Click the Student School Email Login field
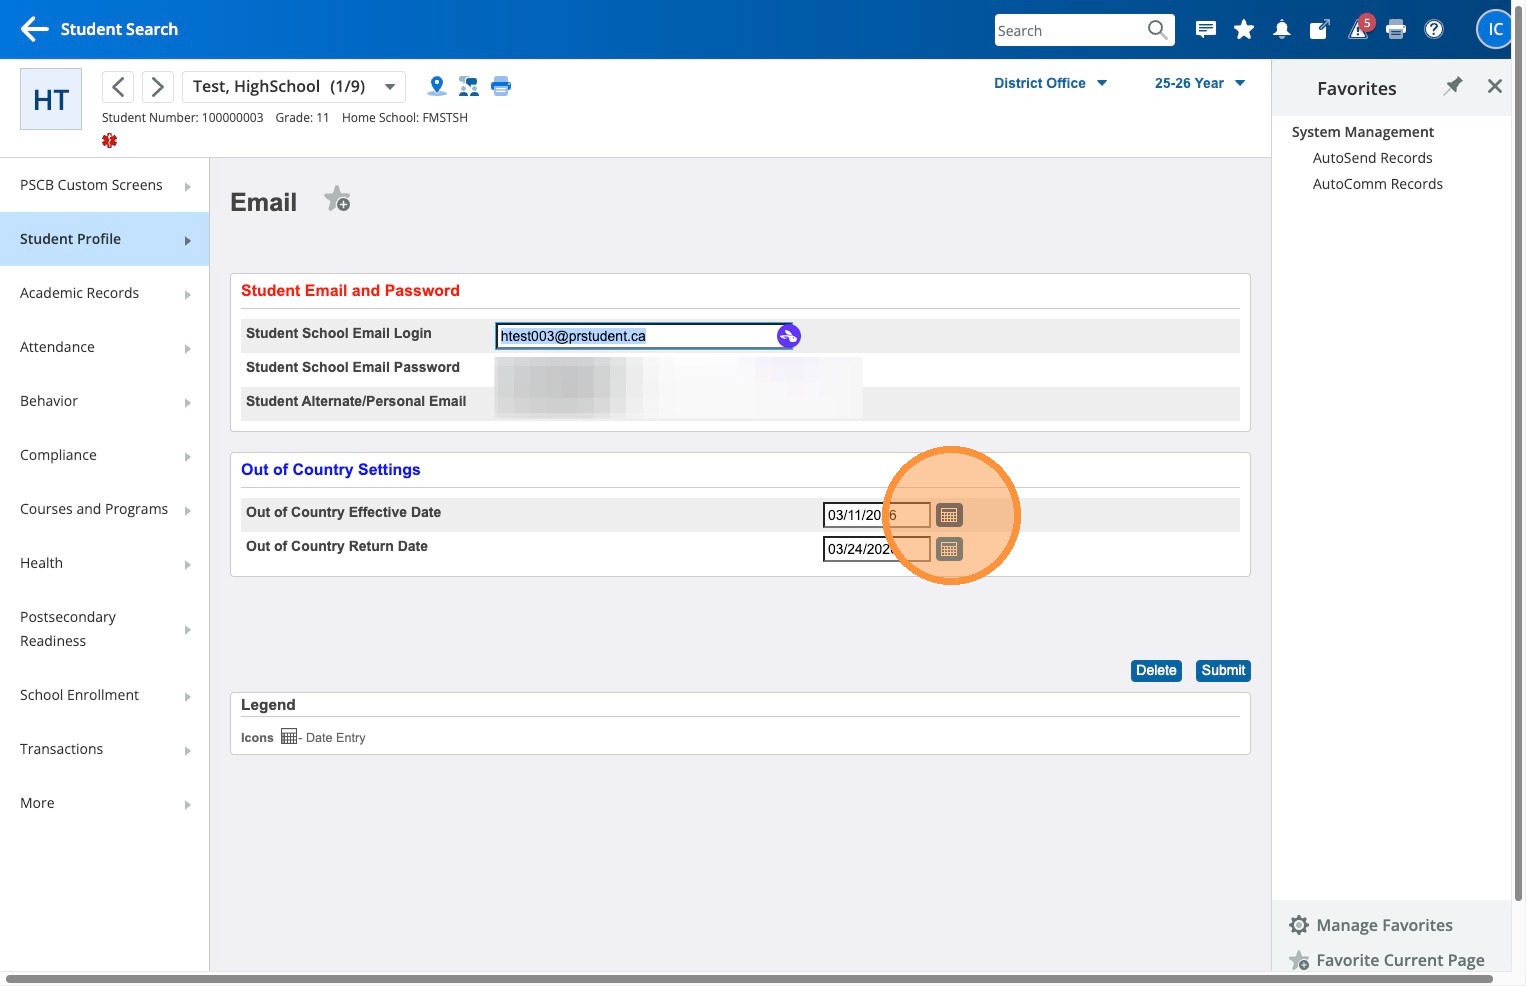The image size is (1526, 986). pos(636,336)
